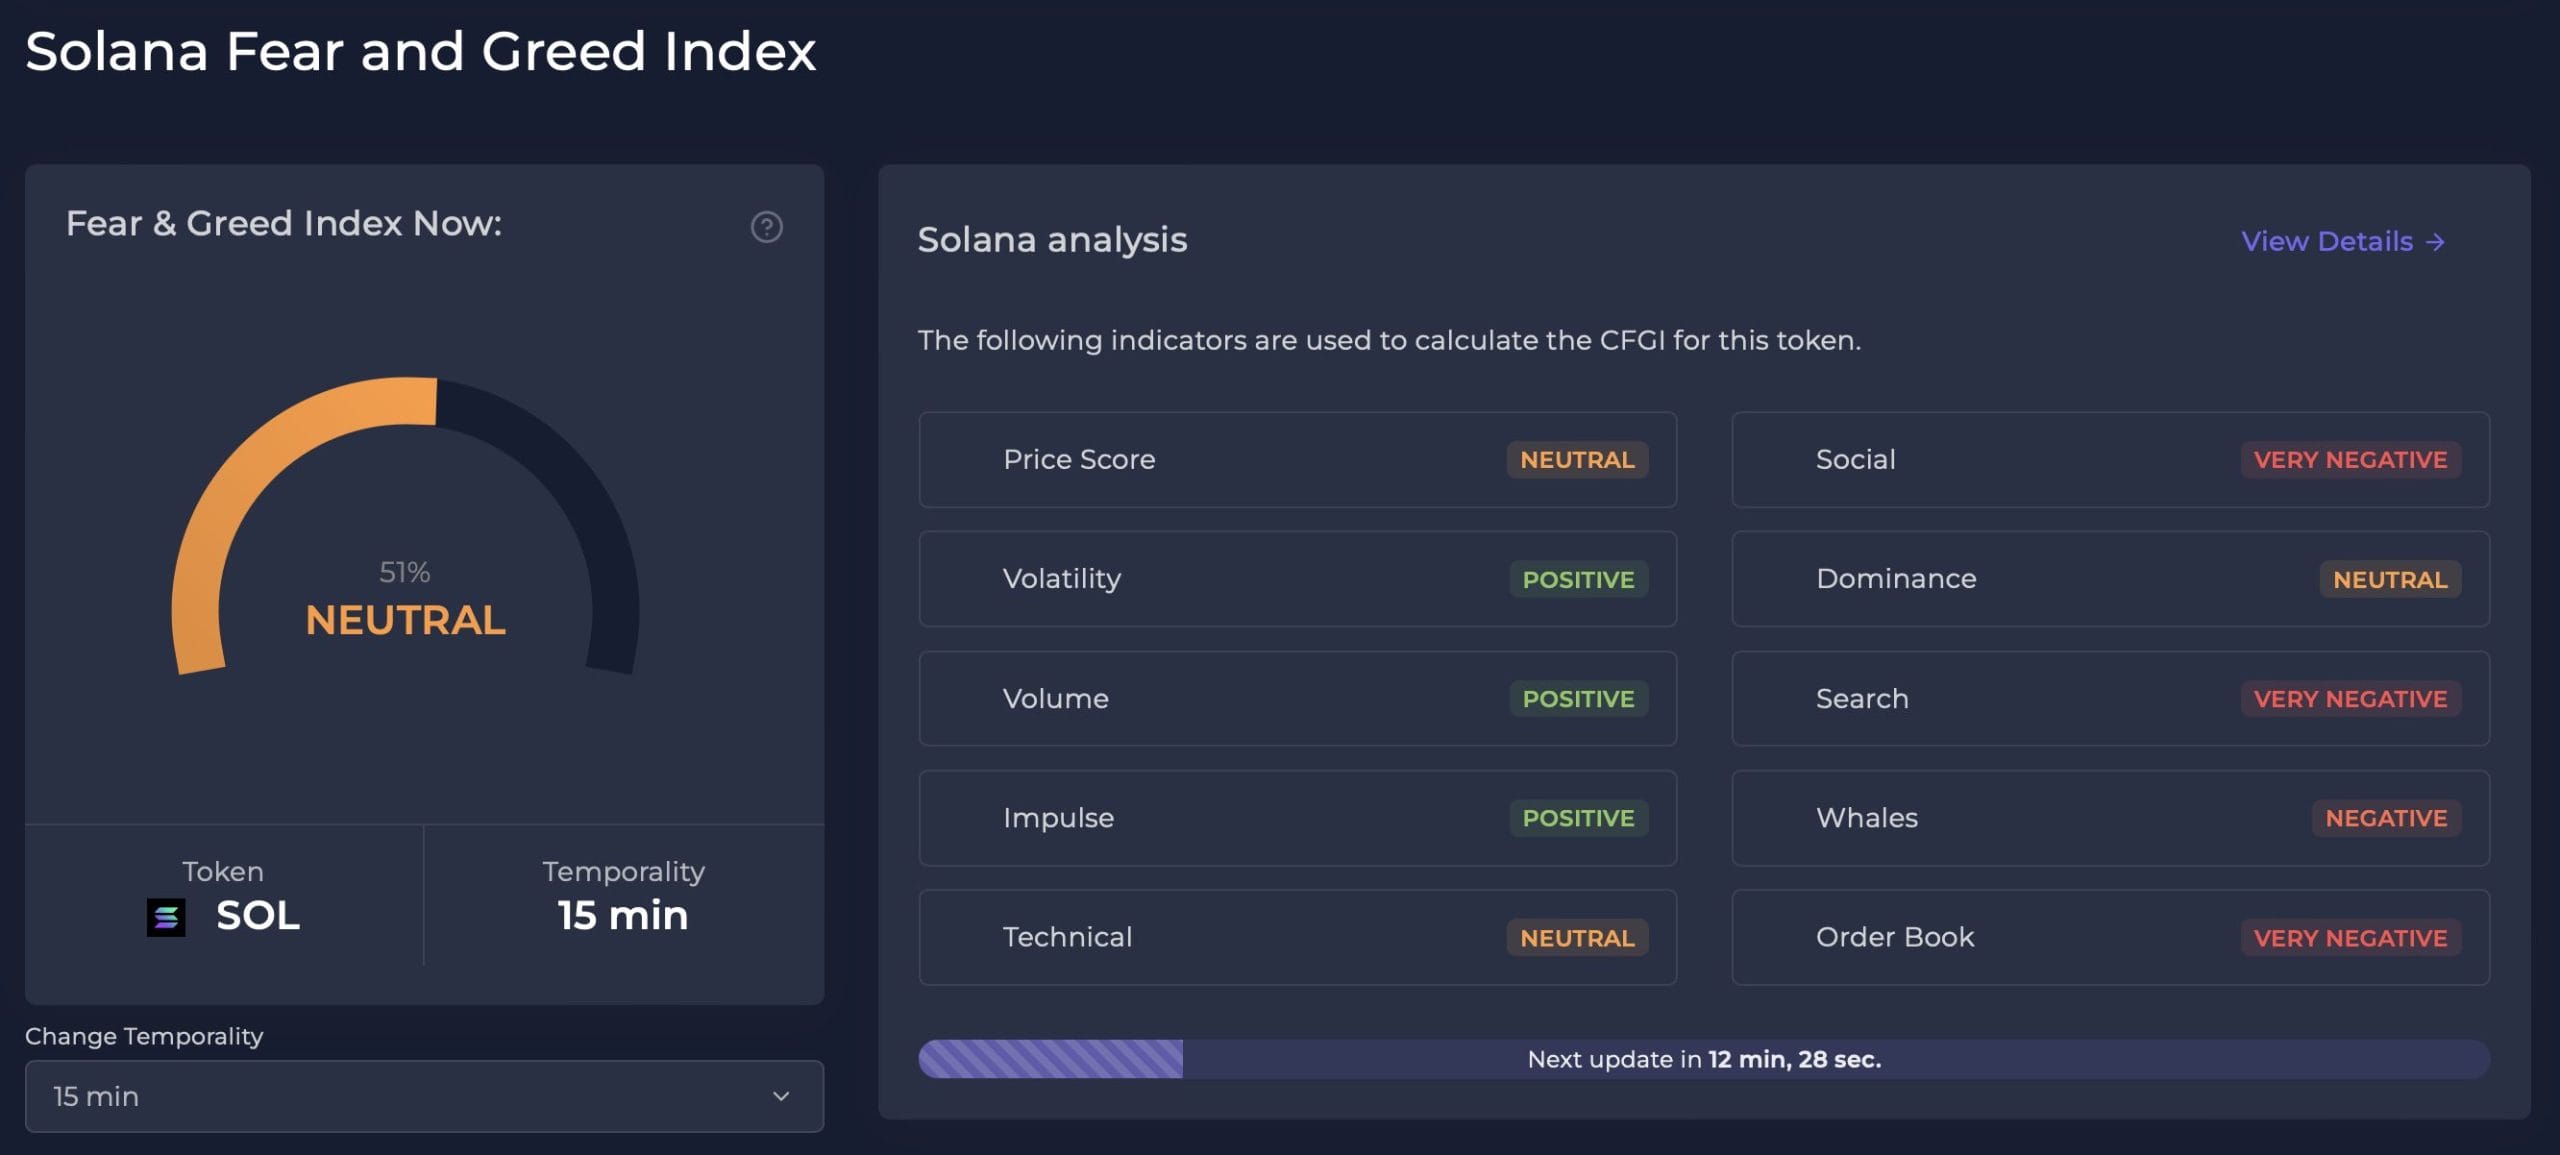The width and height of the screenshot is (2560, 1155).
Task: Select the Social indicator row
Action: [x=2110, y=459]
